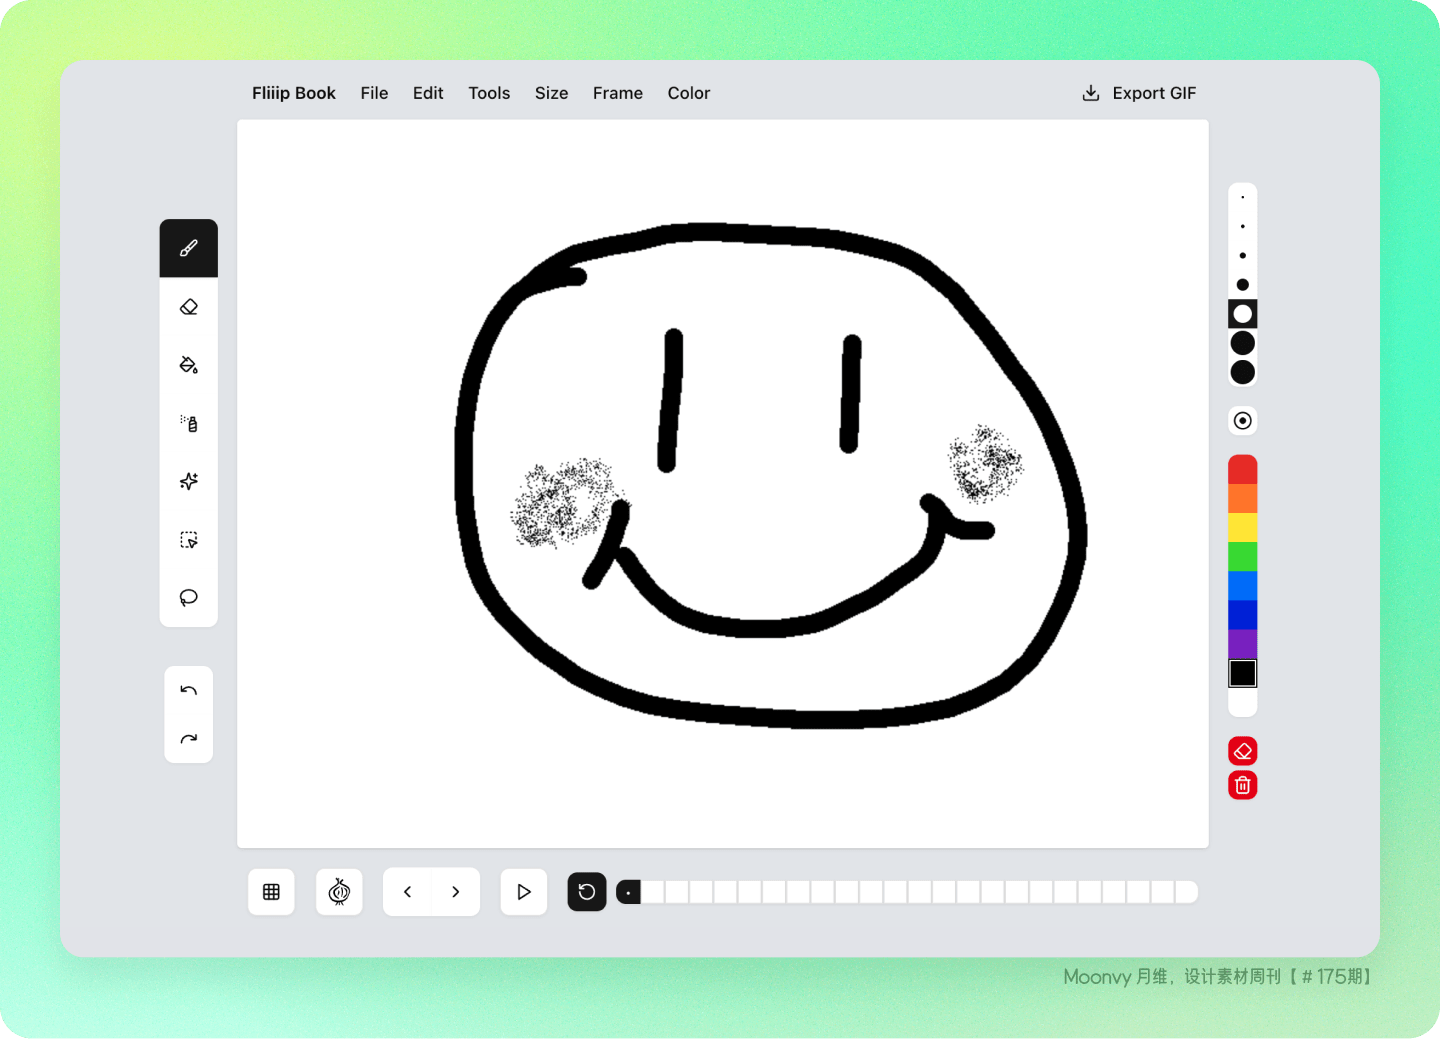
Task: Click the red trash delete button
Action: [x=1243, y=785]
